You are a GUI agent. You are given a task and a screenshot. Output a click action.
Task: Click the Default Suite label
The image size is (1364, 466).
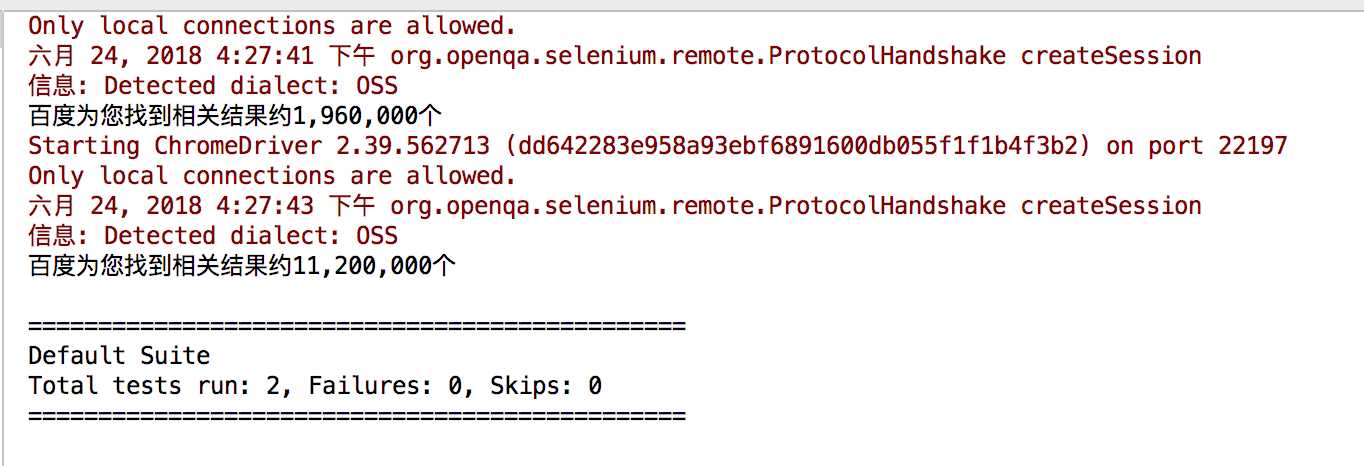[x=119, y=356]
